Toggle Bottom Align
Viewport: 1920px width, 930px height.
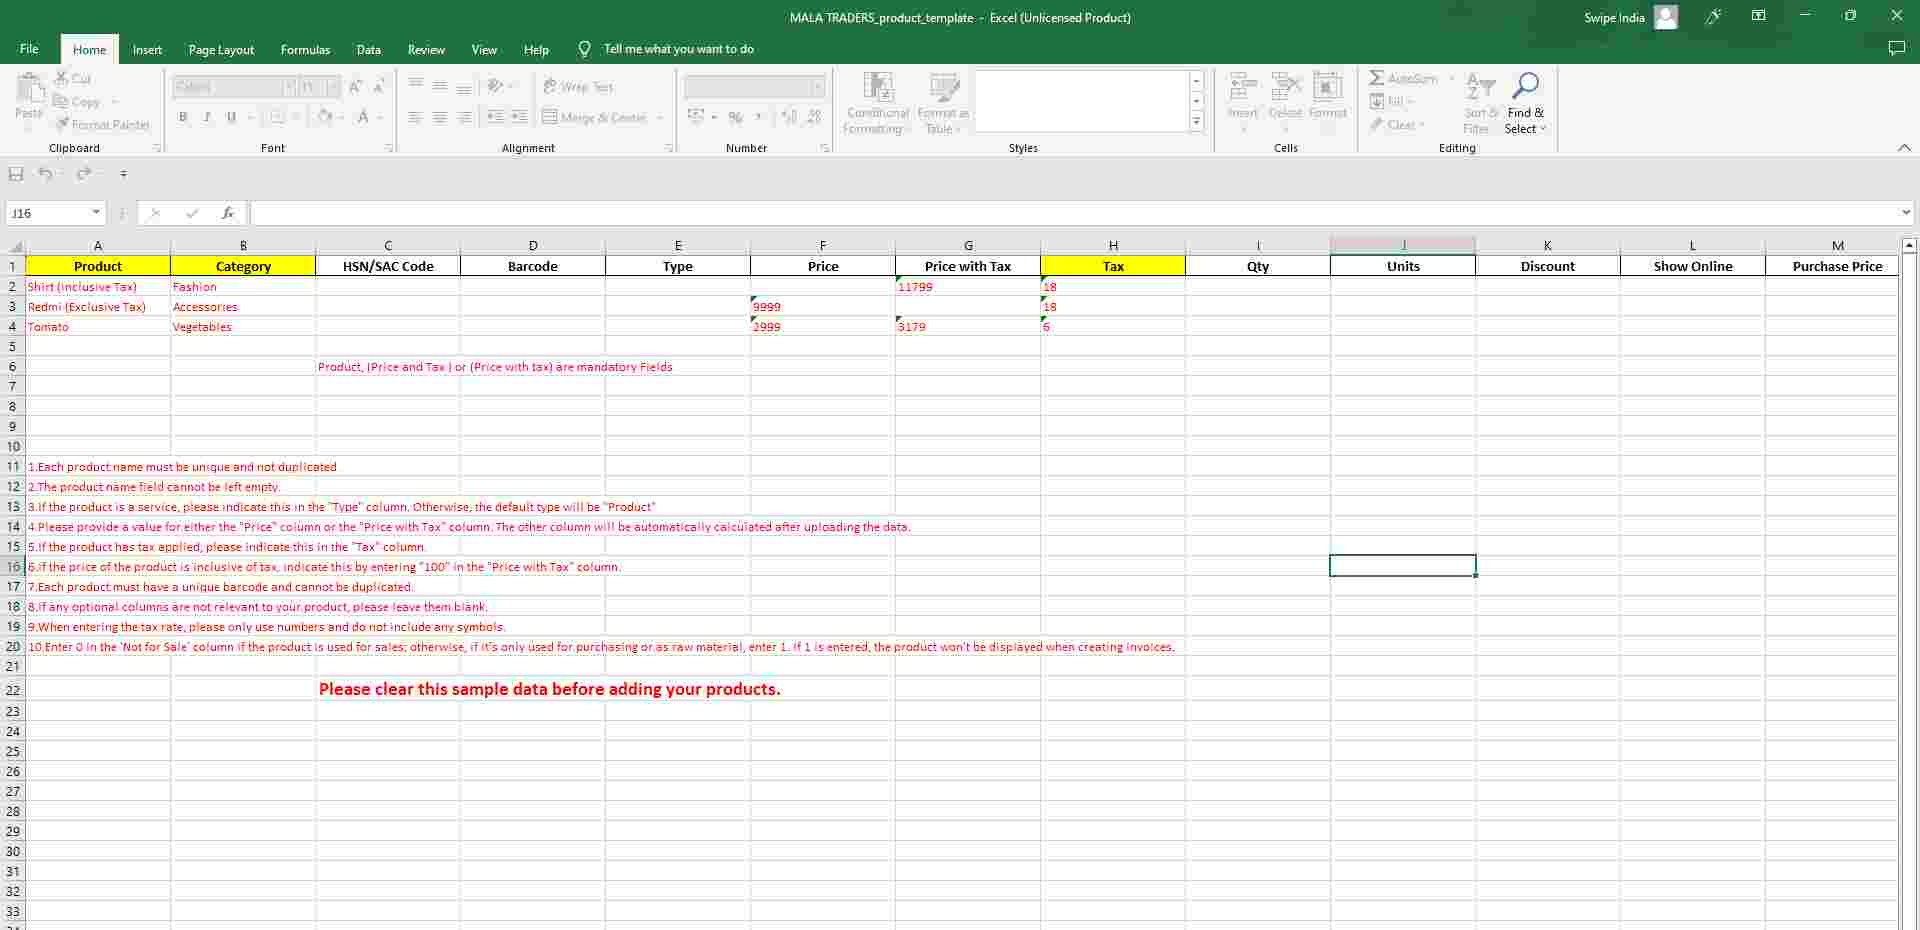pyautogui.click(x=464, y=87)
